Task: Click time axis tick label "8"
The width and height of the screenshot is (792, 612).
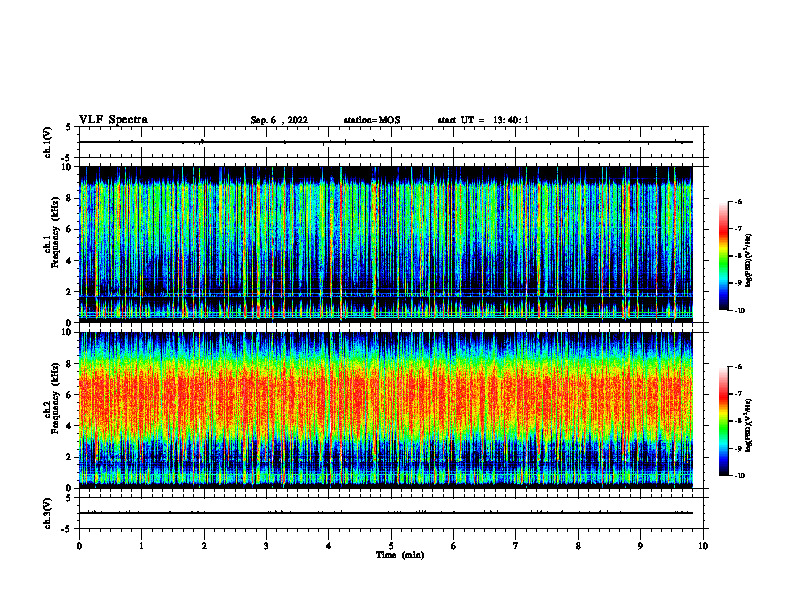Action: [x=578, y=546]
